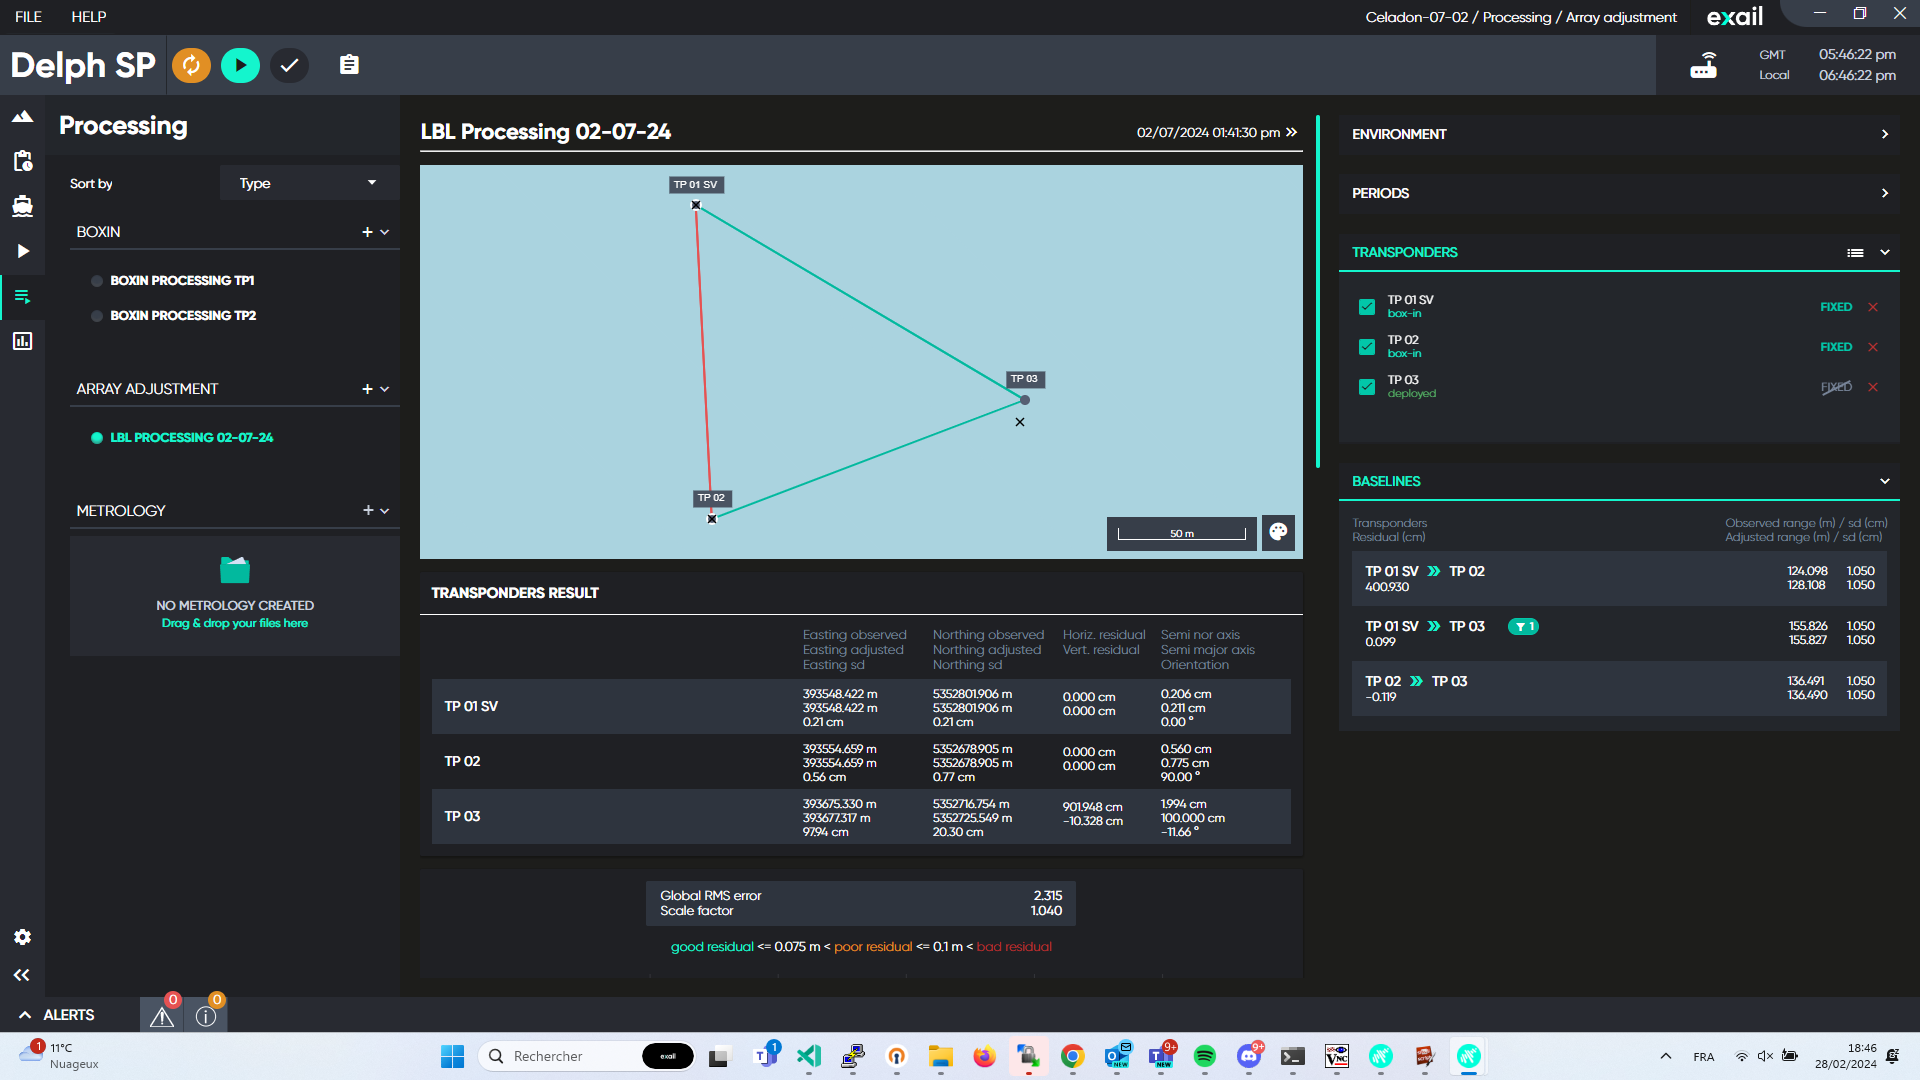This screenshot has width=1920, height=1080.
Task: Open the vessel sidebar icon
Action: pyautogui.click(x=22, y=206)
